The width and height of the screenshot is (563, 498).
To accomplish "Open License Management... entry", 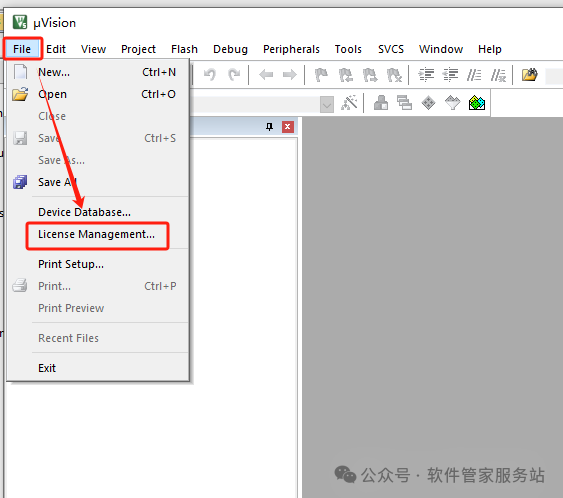I will 98,234.
